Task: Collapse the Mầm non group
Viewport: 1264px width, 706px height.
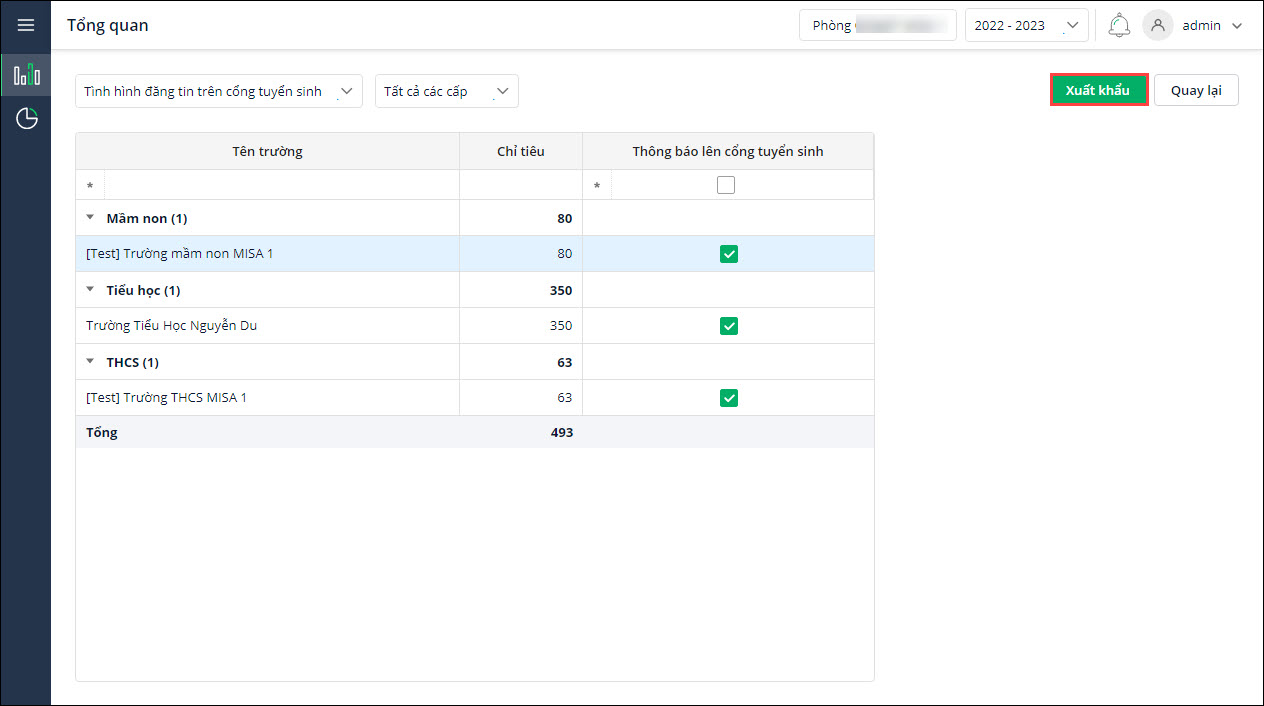Action: point(90,218)
